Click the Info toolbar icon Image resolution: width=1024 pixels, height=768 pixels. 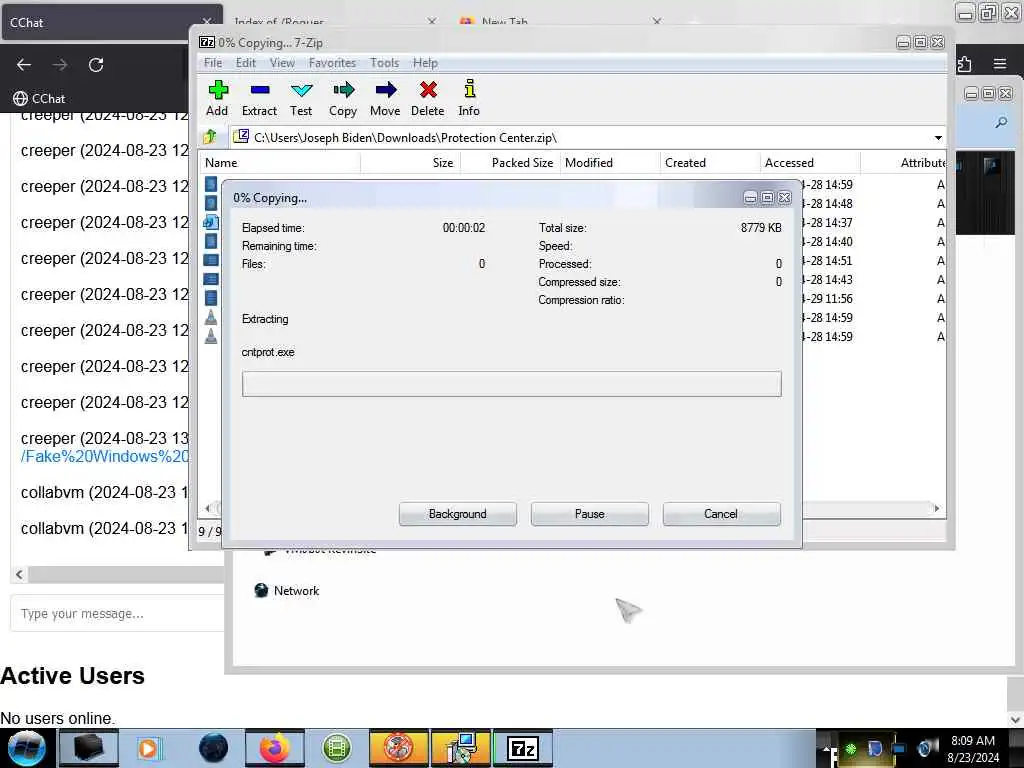point(469,98)
